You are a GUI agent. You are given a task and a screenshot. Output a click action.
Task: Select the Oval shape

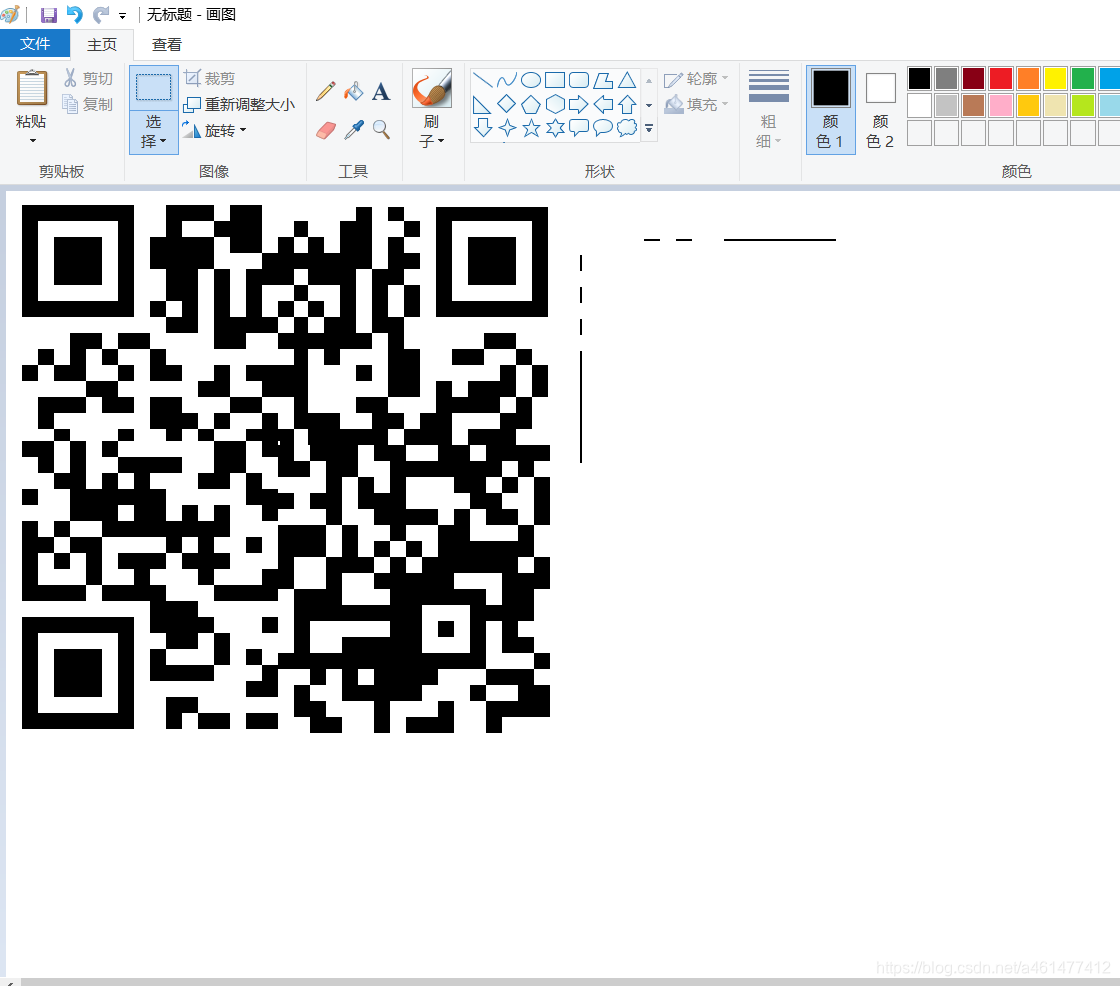coord(531,80)
